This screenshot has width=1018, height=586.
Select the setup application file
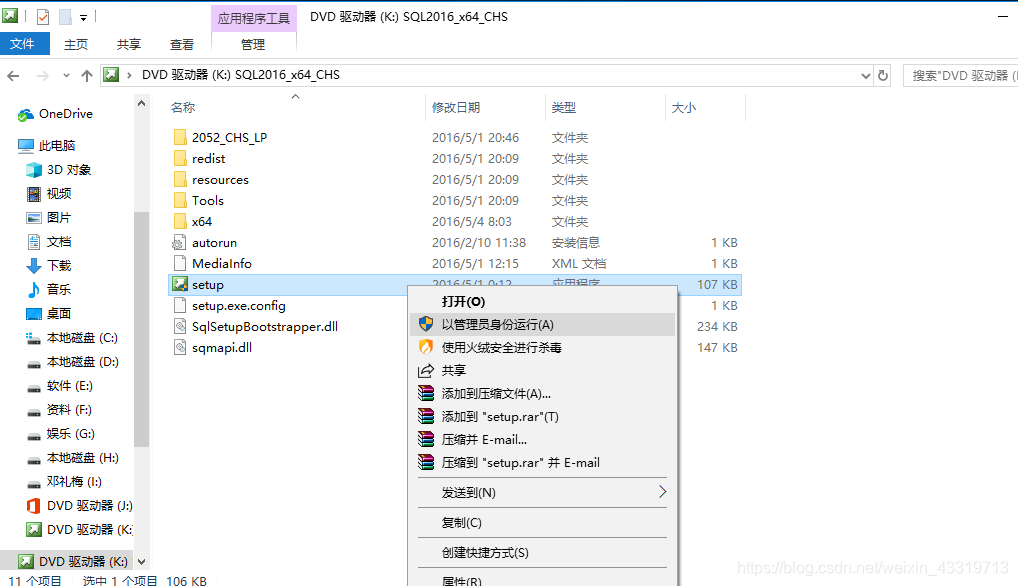[208, 284]
